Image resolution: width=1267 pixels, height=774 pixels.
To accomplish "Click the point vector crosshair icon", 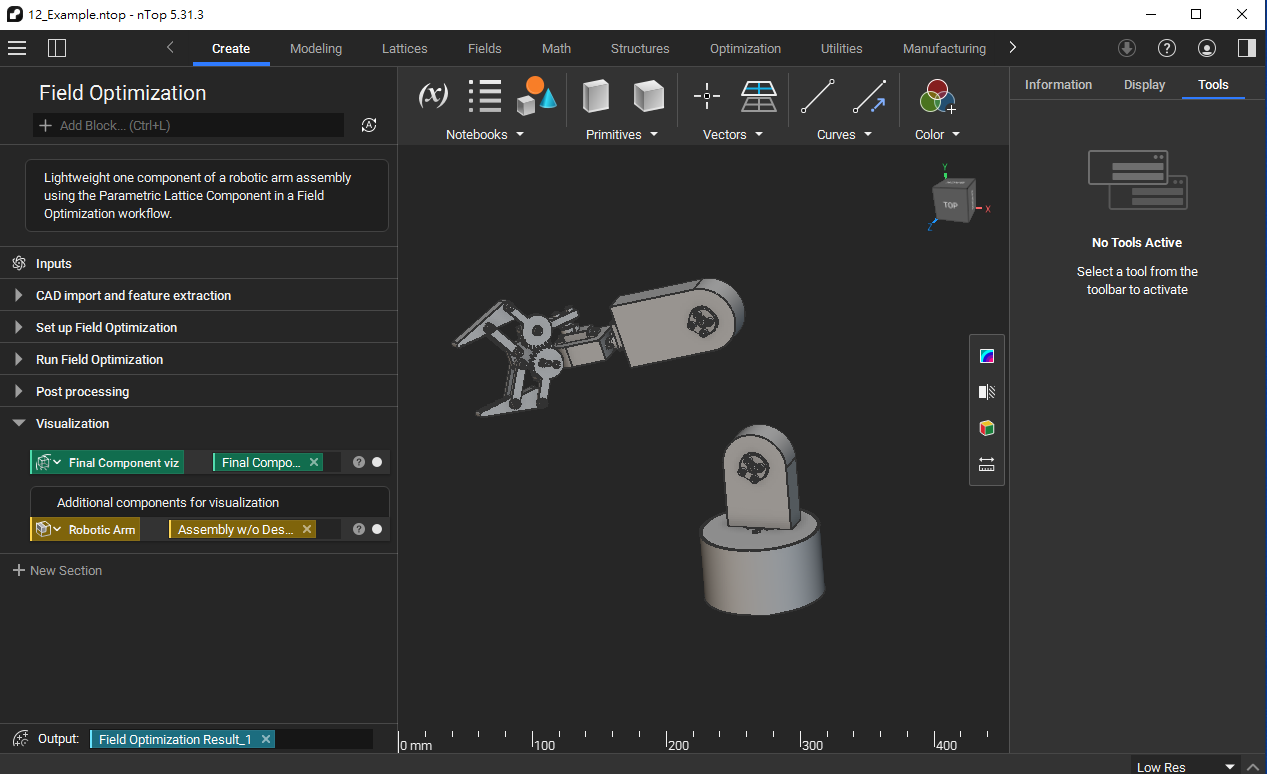I will pos(707,96).
